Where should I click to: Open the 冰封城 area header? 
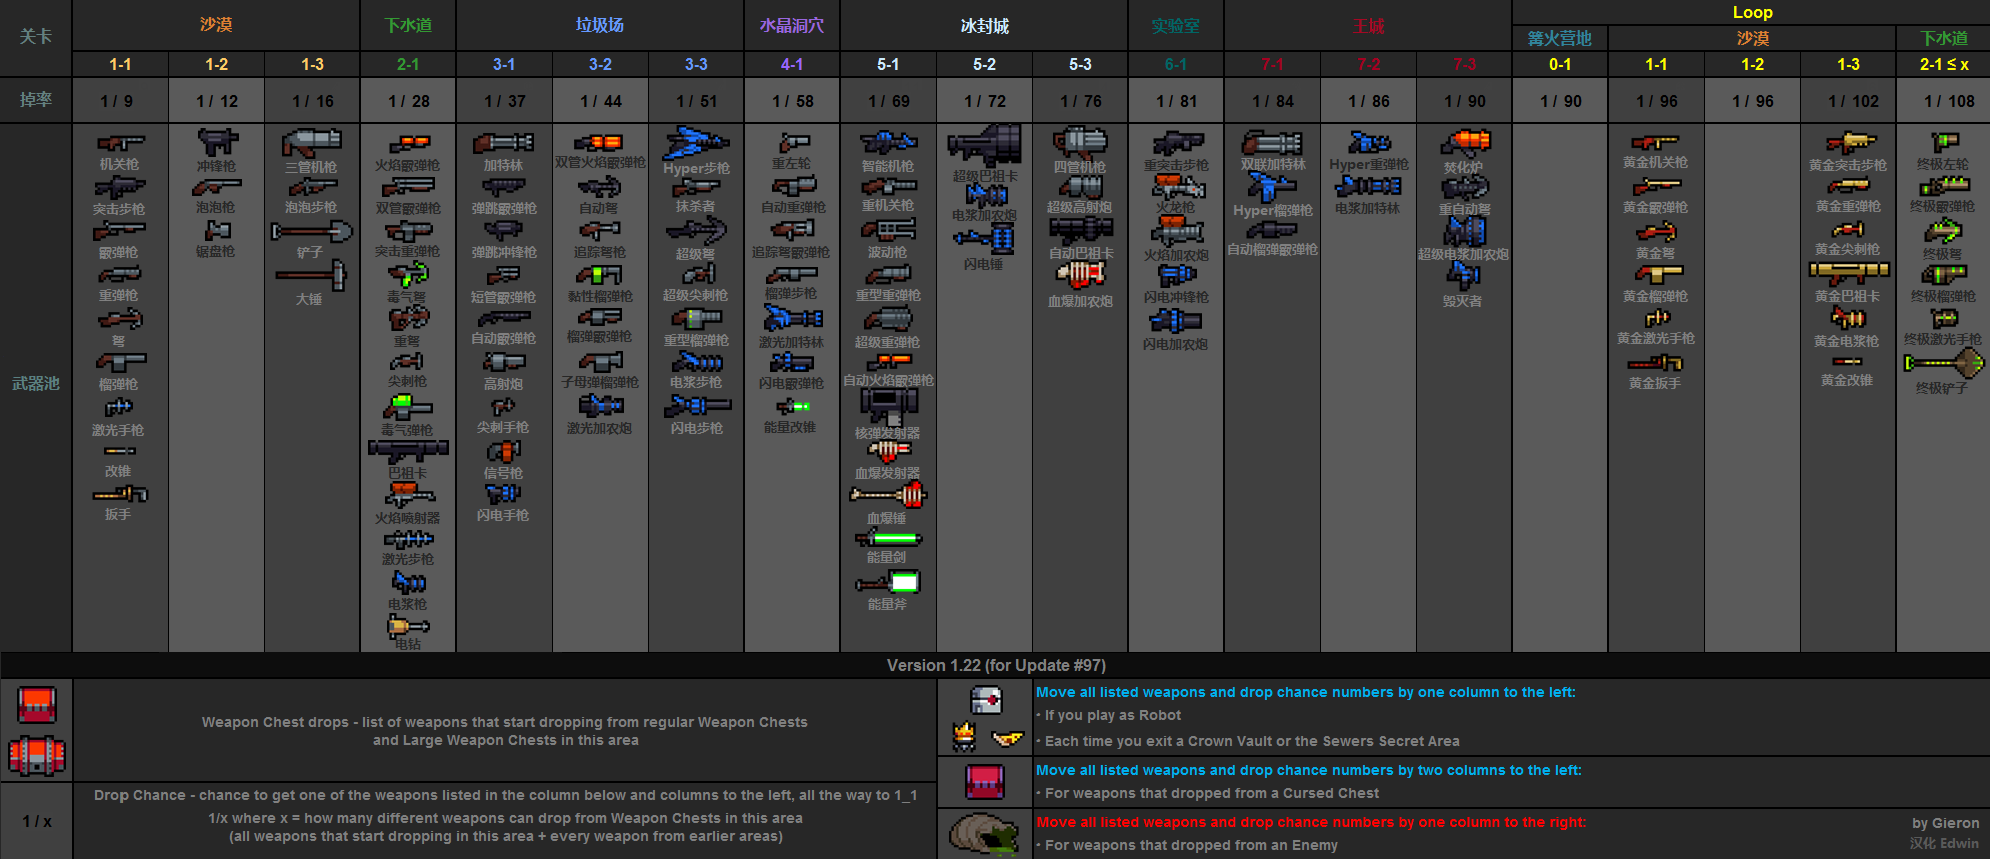point(985,26)
